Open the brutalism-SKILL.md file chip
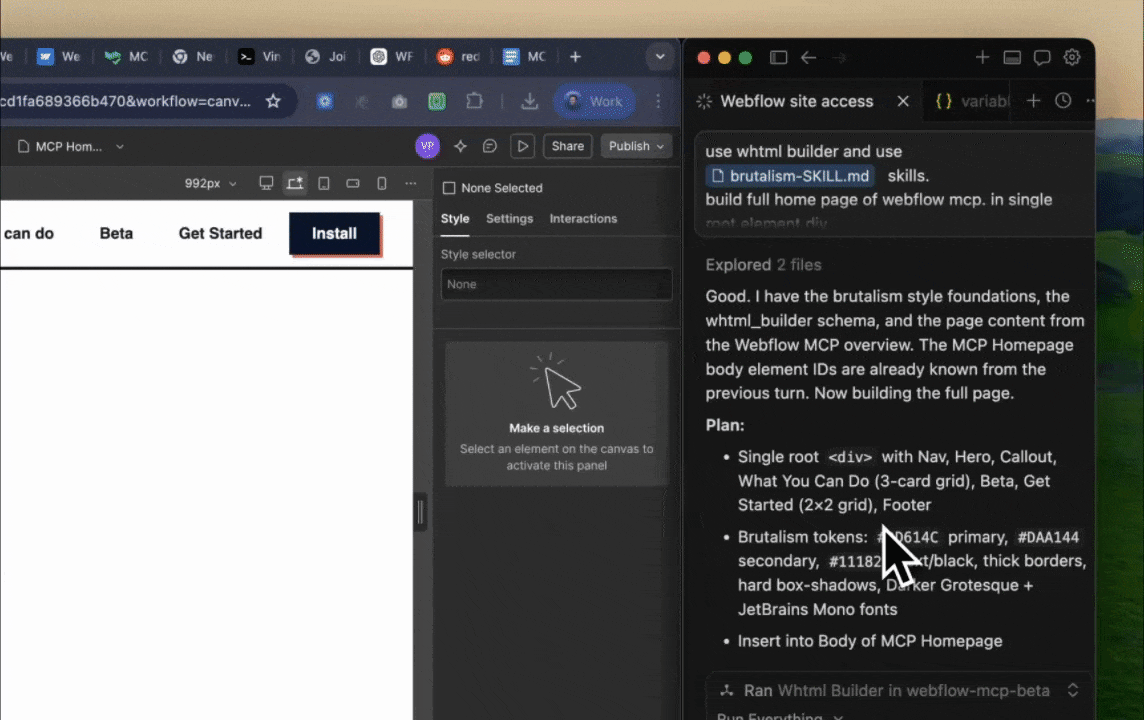Image resolution: width=1144 pixels, height=720 pixels. (789, 175)
